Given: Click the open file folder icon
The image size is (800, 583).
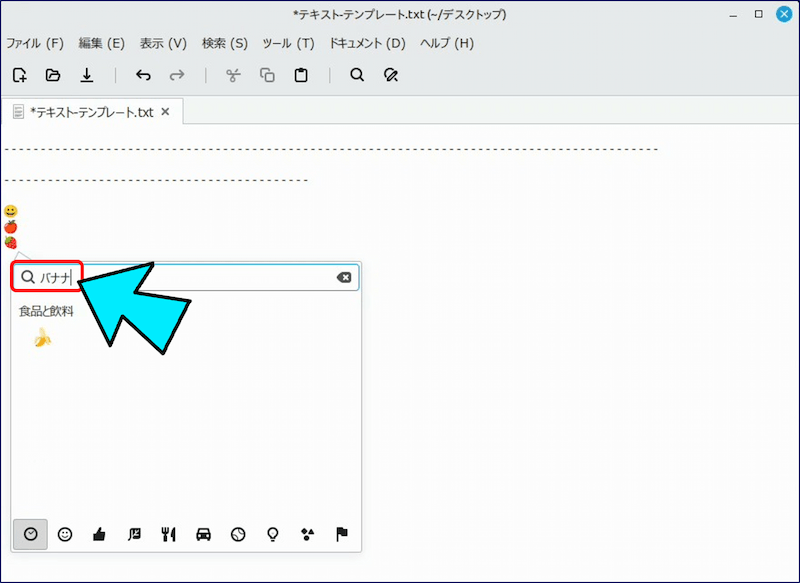Looking at the screenshot, I should click(53, 75).
